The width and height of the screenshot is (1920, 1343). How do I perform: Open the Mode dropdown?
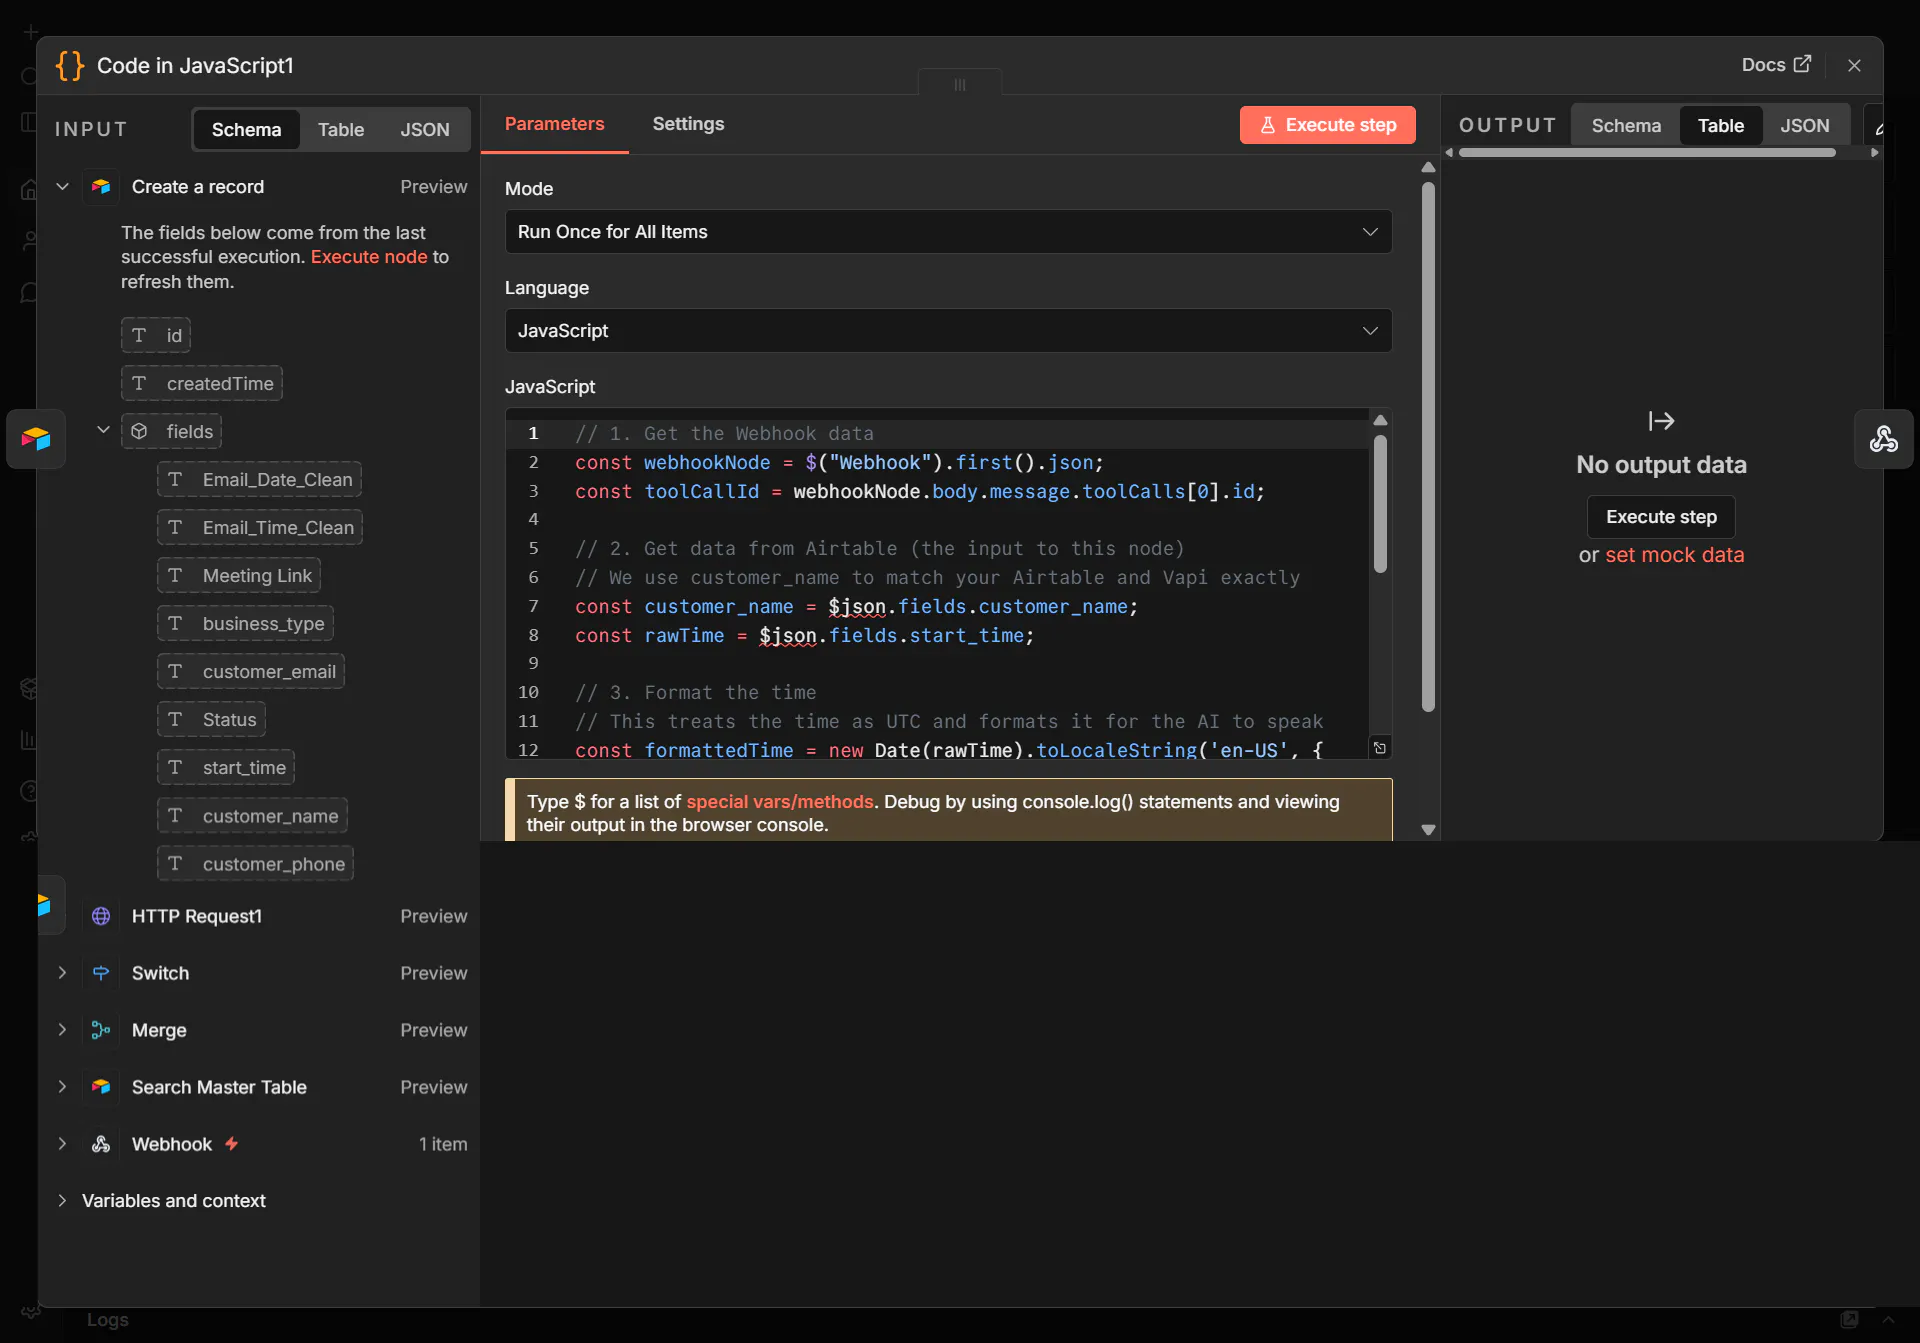point(948,231)
